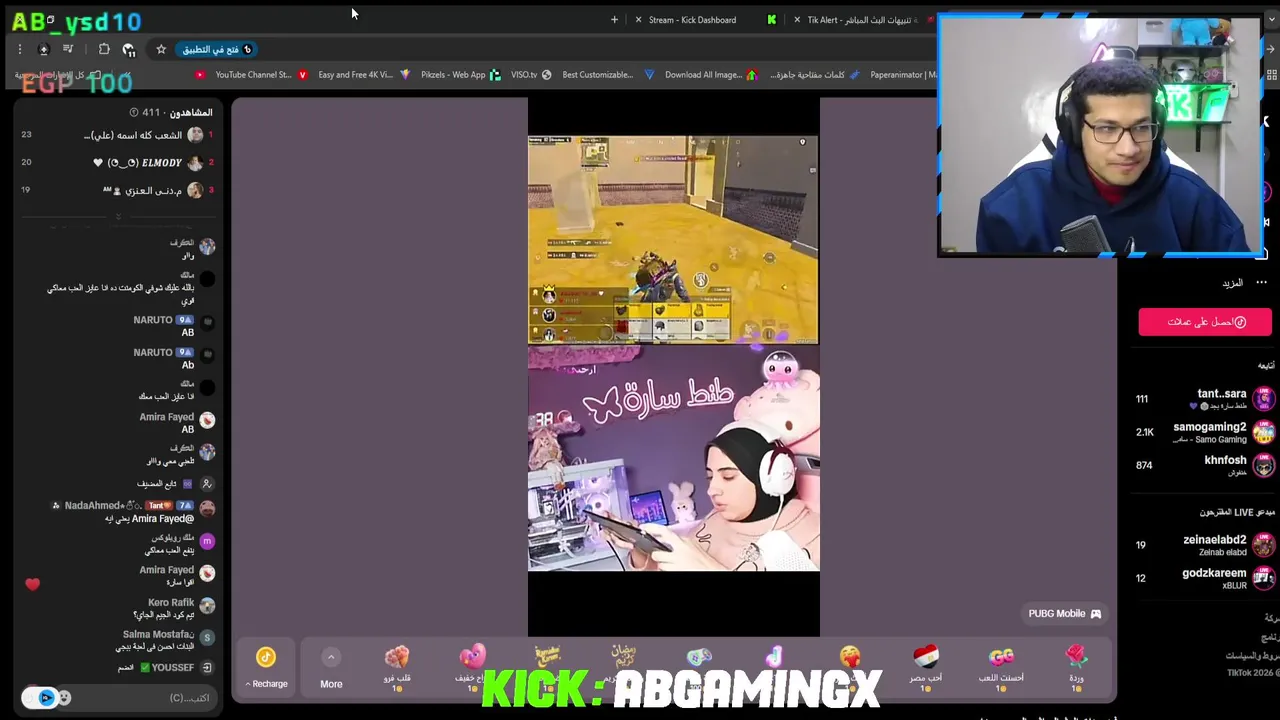Image resolution: width=1280 pixels, height=720 pixels.
Task: Click the احصل على عملات get coins button
Action: tap(1205, 322)
